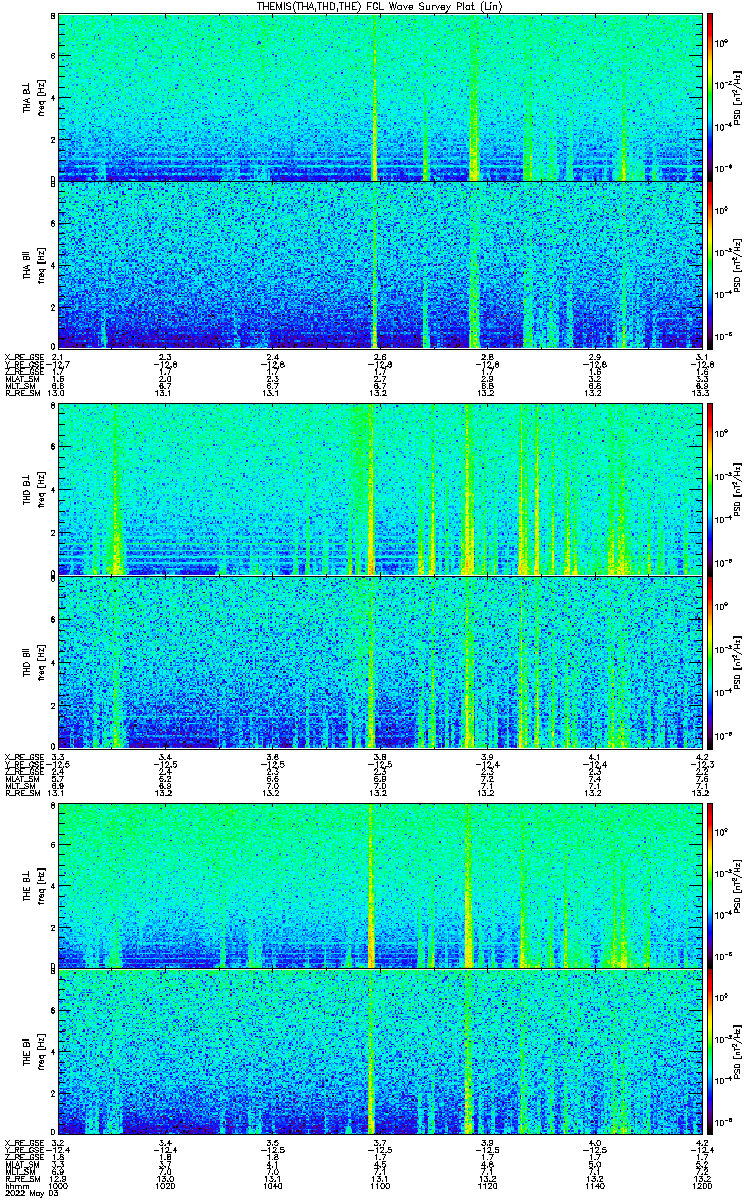Select the THD B-perpendicular spectrogram panel
This screenshot has height=1200, width=750.
379,489
